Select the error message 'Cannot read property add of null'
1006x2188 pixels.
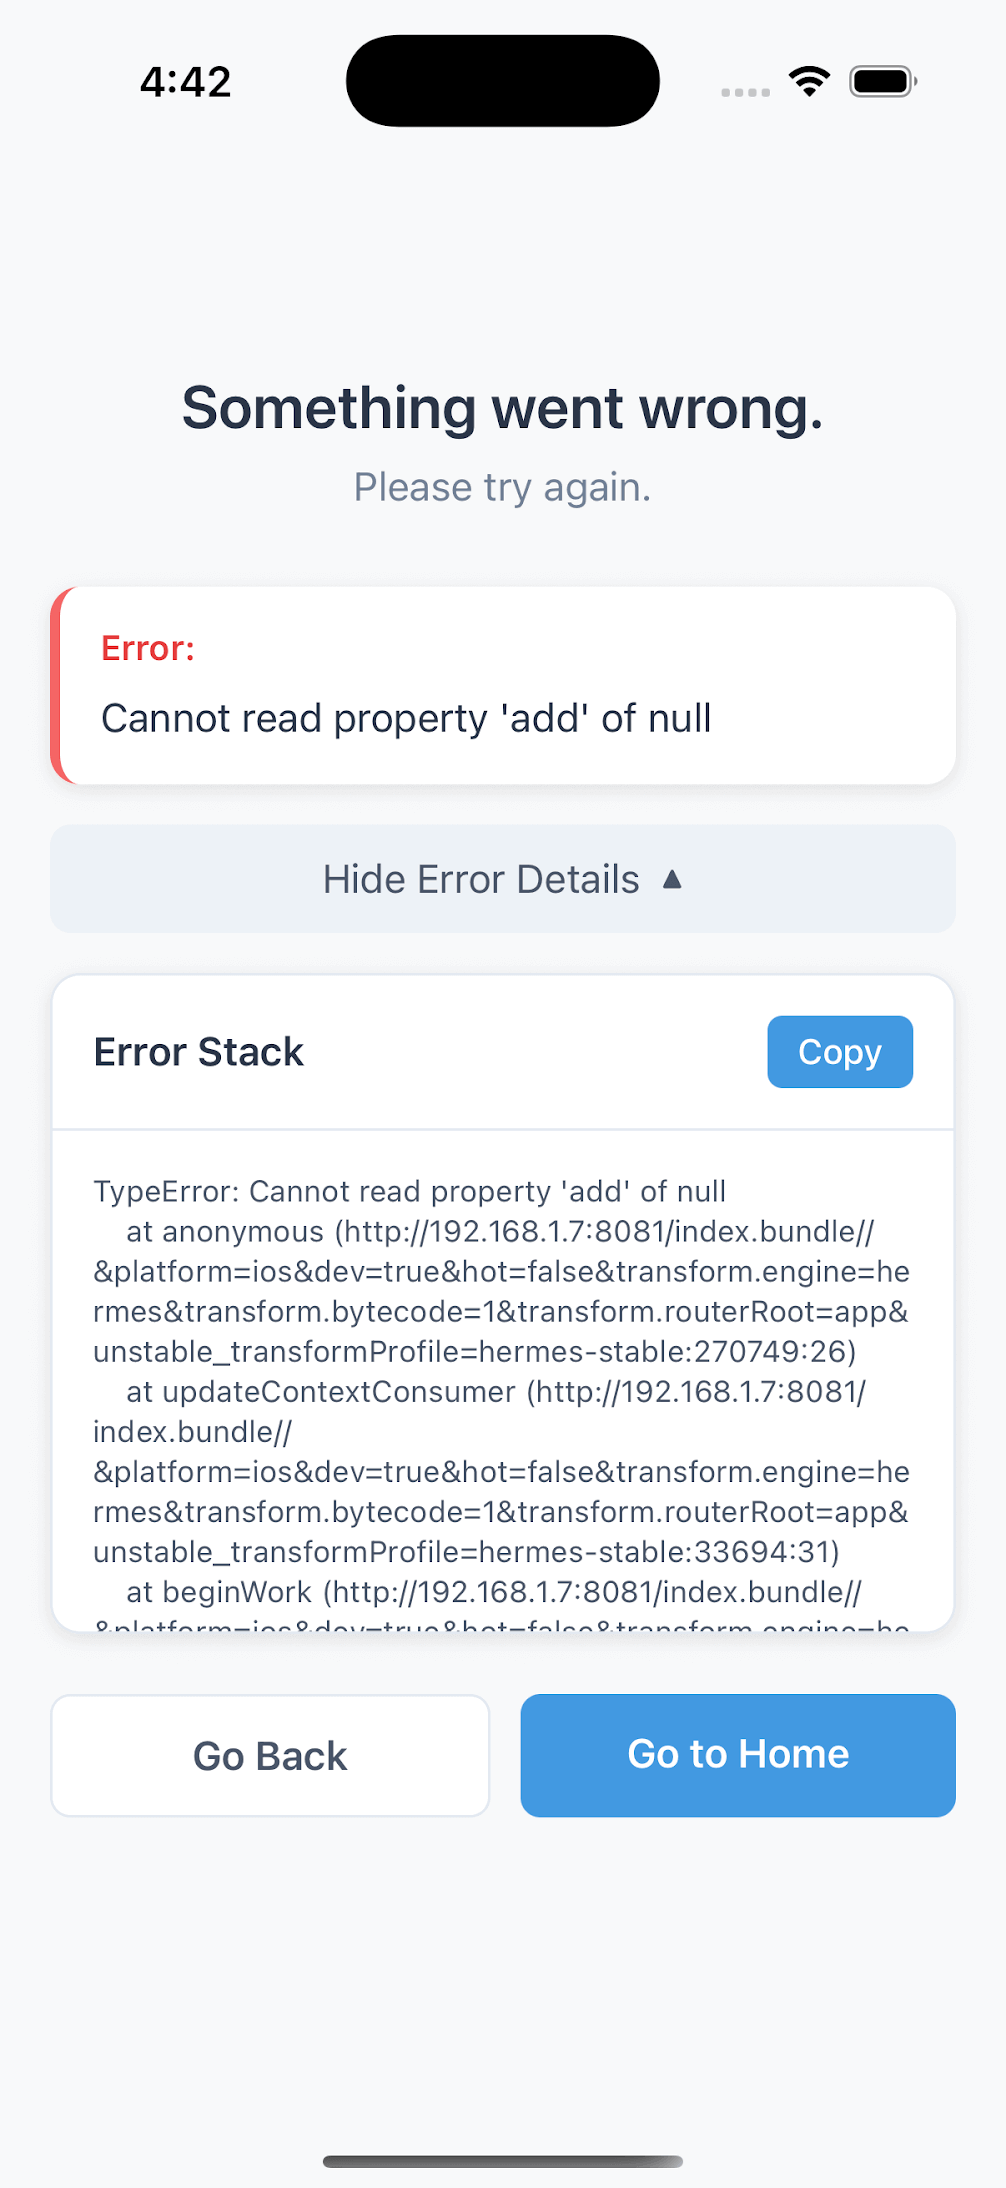coord(404,717)
